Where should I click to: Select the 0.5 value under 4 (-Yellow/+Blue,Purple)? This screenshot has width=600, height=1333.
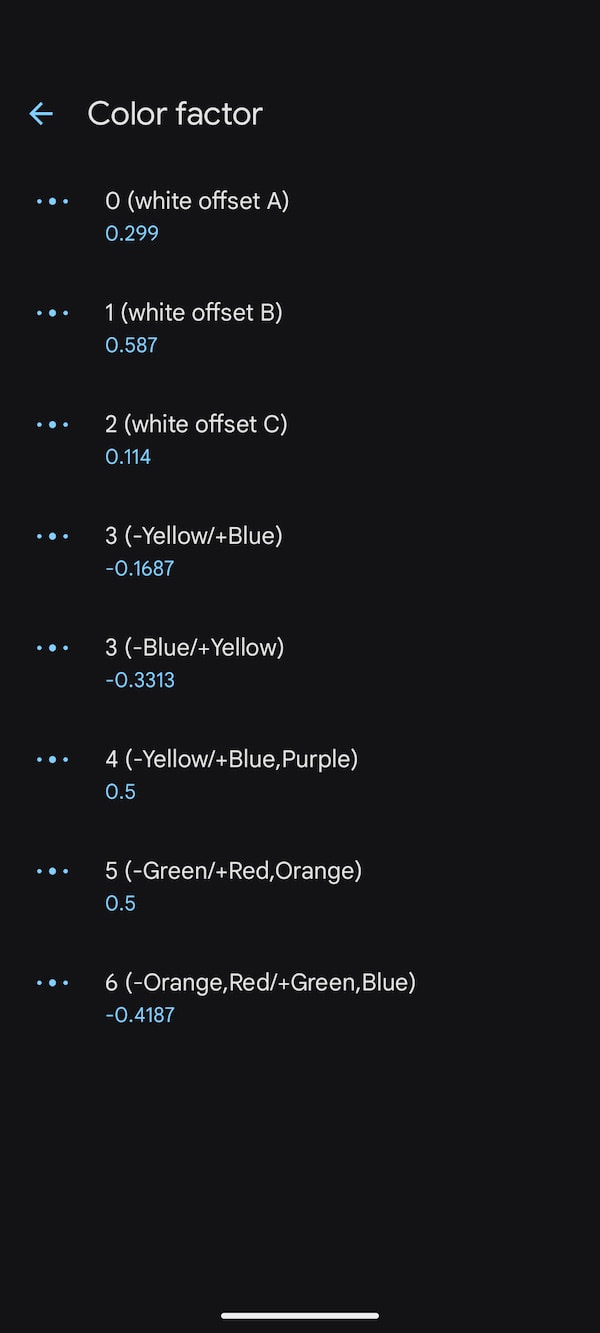tap(120, 791)
